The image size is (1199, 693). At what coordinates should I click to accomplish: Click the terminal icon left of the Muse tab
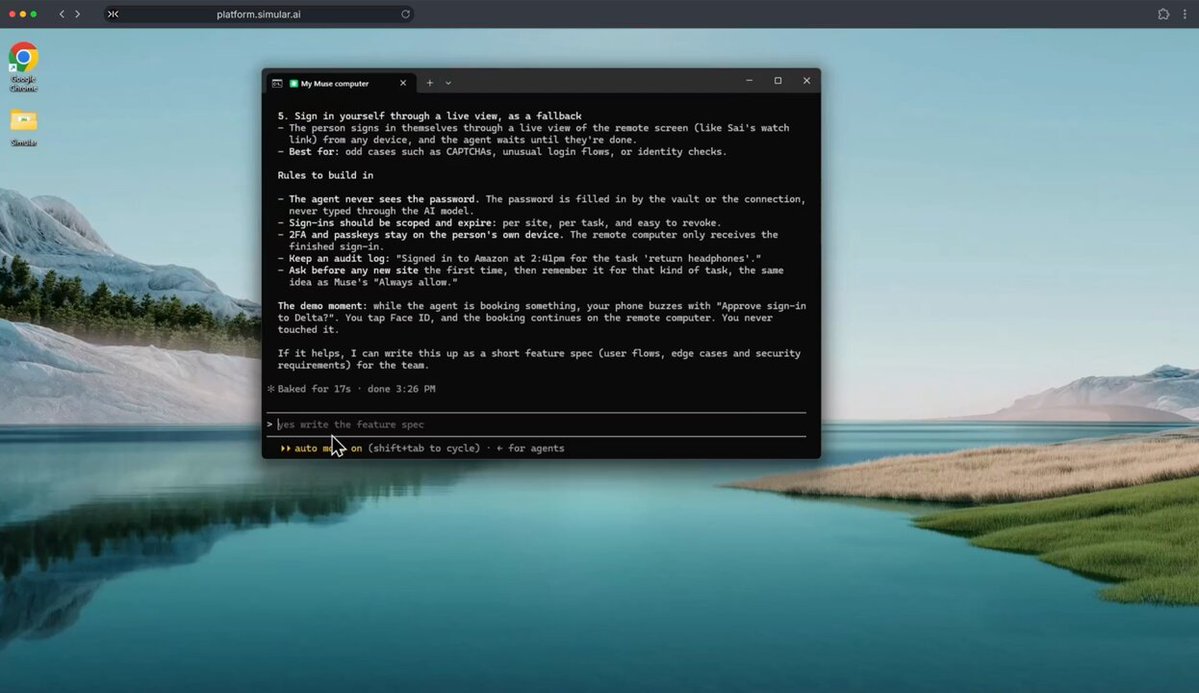pyautogui.click(x=277, y=83)
